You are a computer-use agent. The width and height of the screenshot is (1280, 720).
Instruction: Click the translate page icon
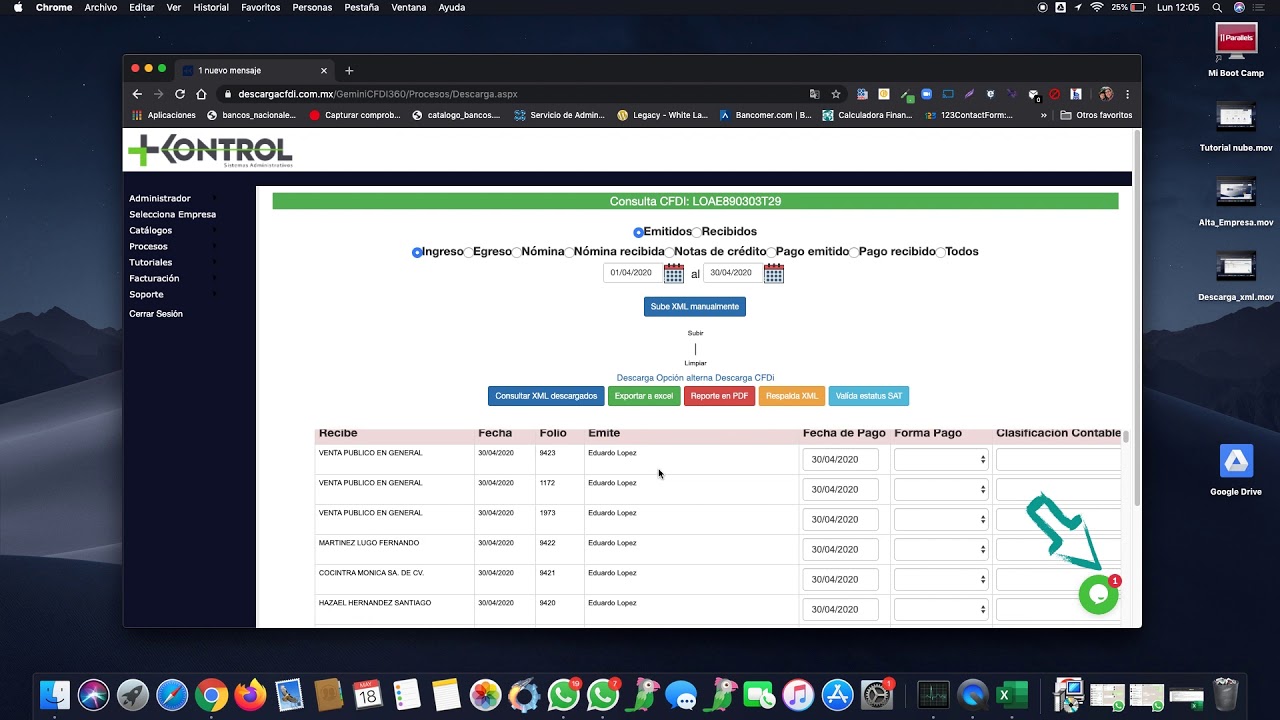click(x=815, y=94)
